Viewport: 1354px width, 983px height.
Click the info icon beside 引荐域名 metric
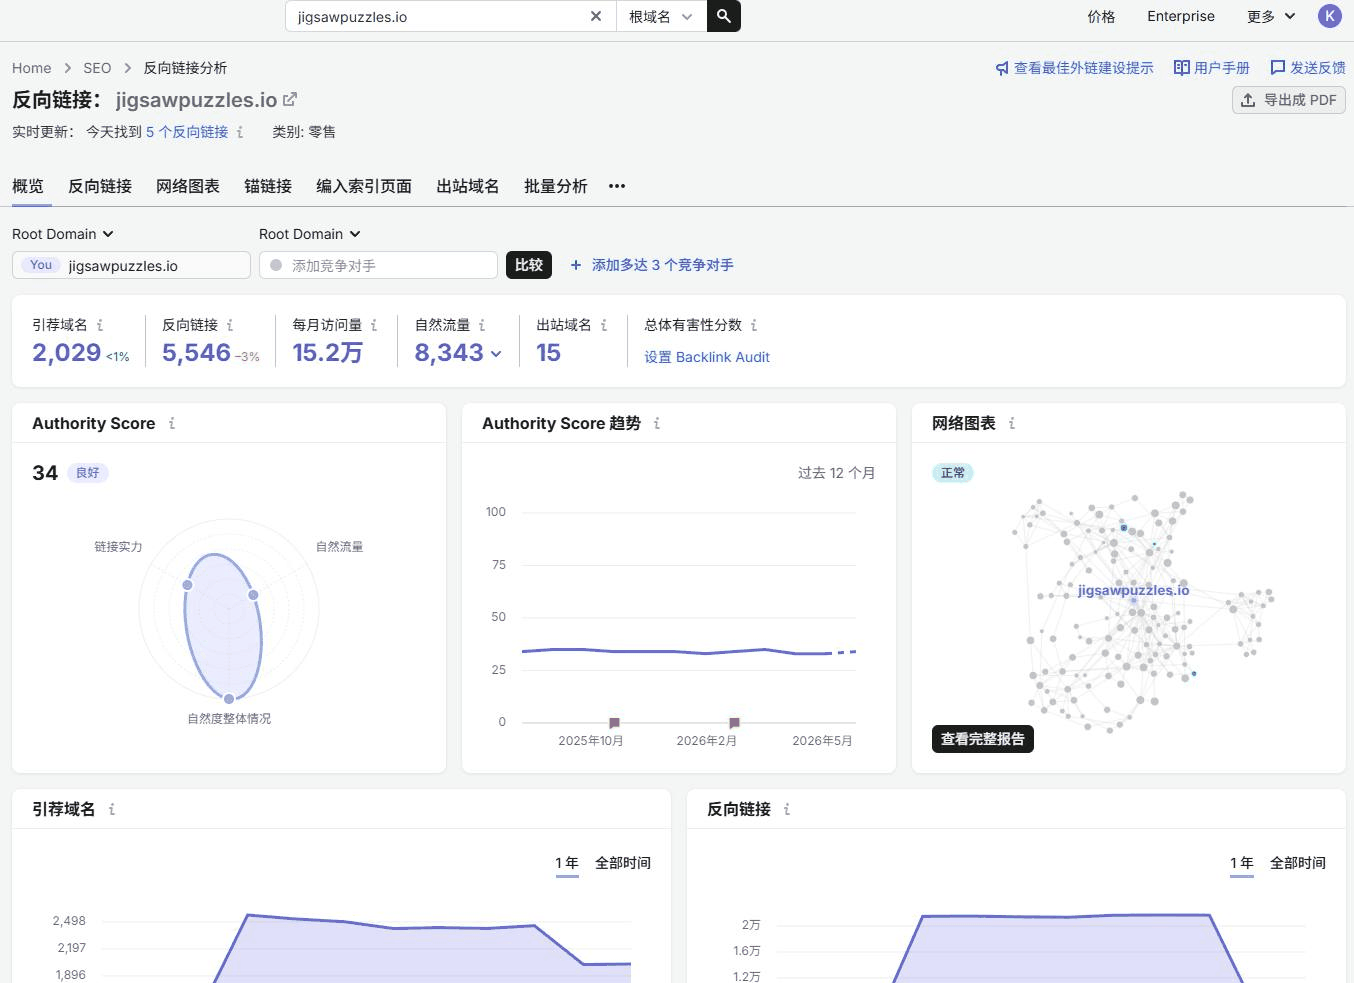pyautogui.click(x=100, y=325)
